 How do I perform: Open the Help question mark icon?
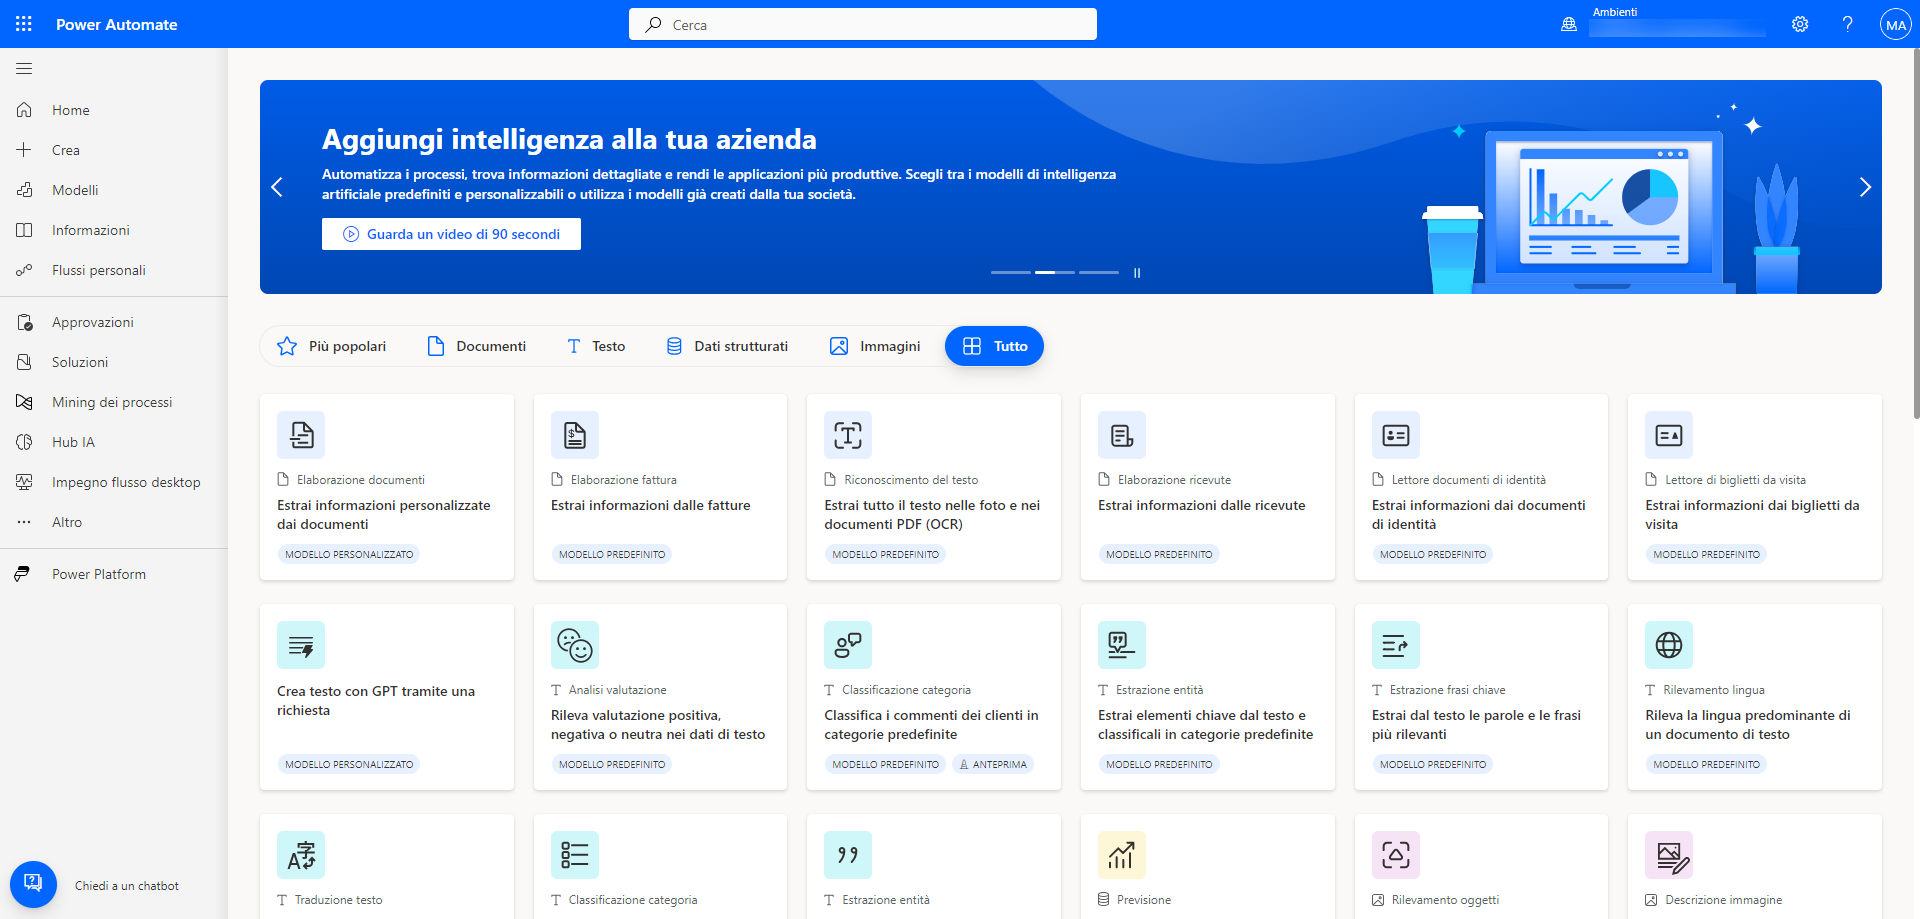1847,24
